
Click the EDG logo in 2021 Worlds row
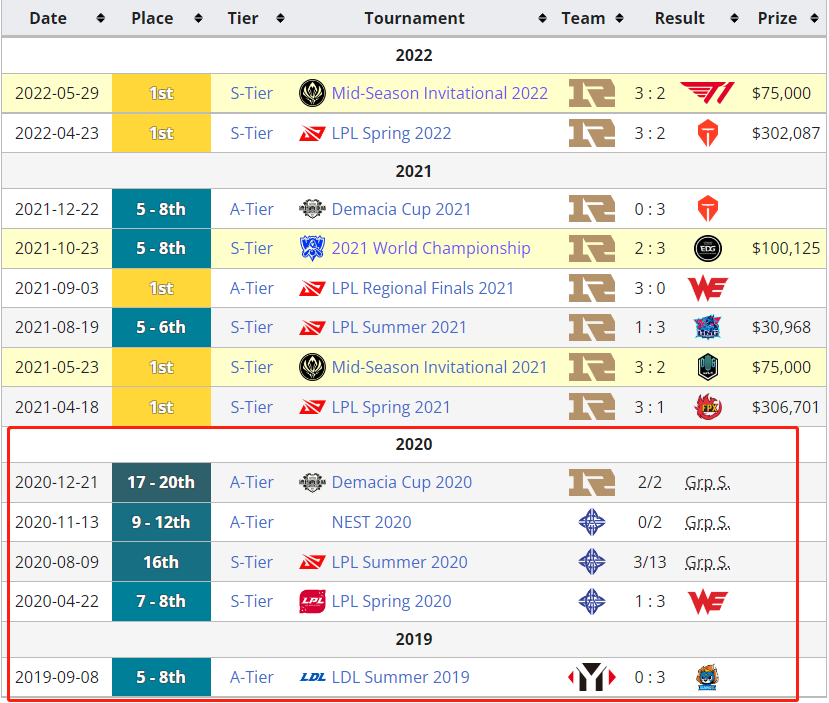(707, 248)
